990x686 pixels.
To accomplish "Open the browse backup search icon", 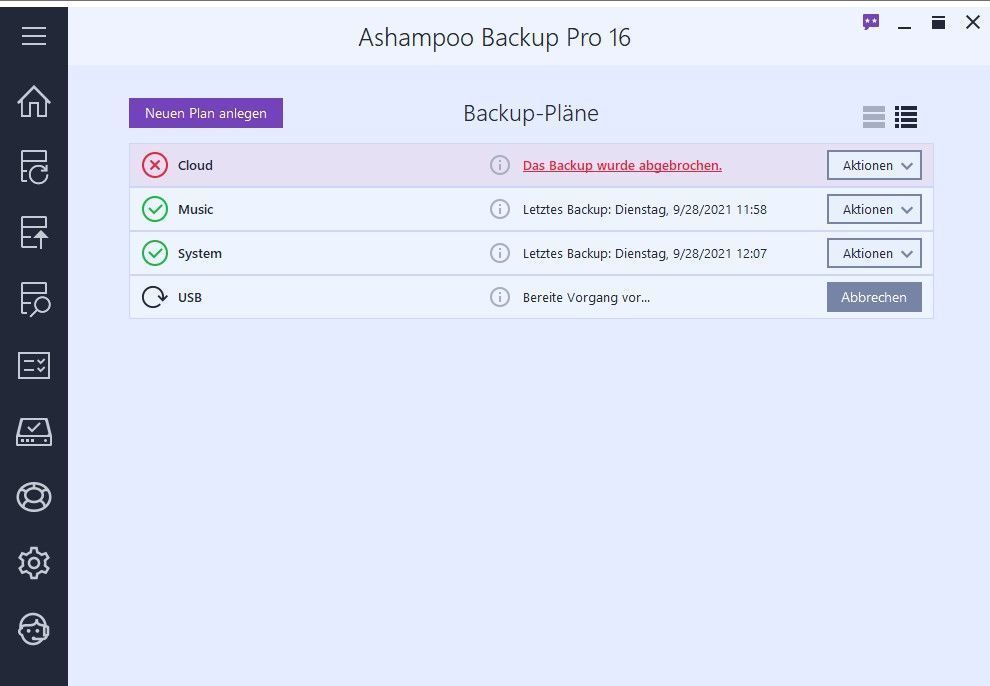I will (x=34, y=299).
